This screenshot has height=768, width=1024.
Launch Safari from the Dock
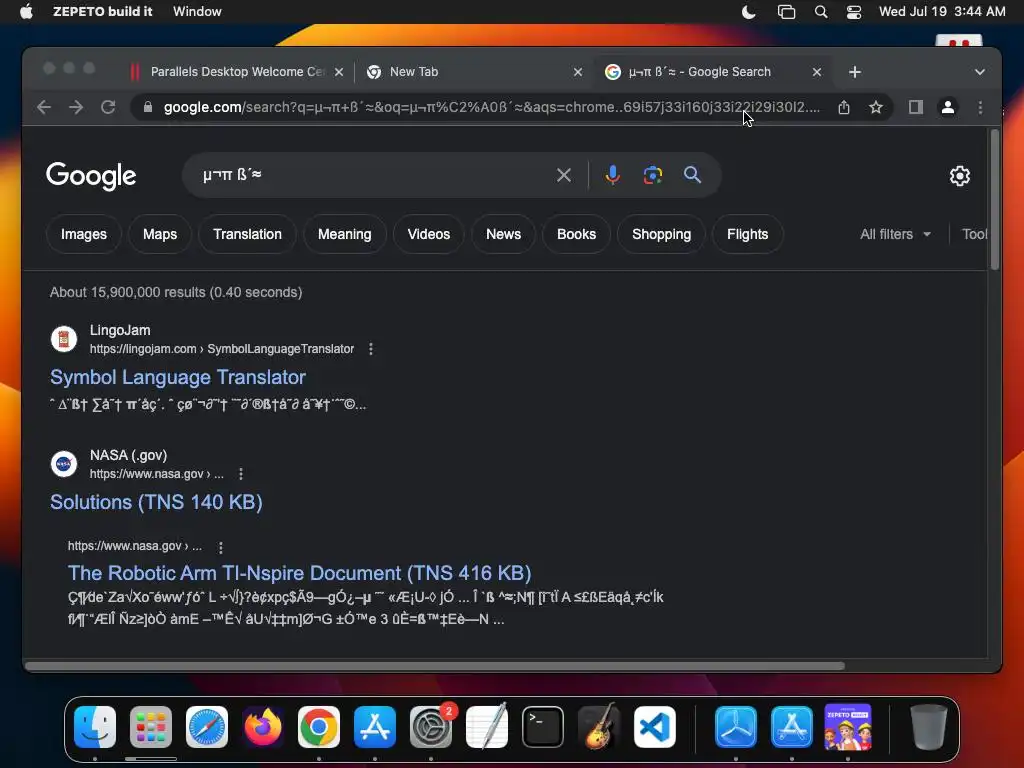[207, 726]
